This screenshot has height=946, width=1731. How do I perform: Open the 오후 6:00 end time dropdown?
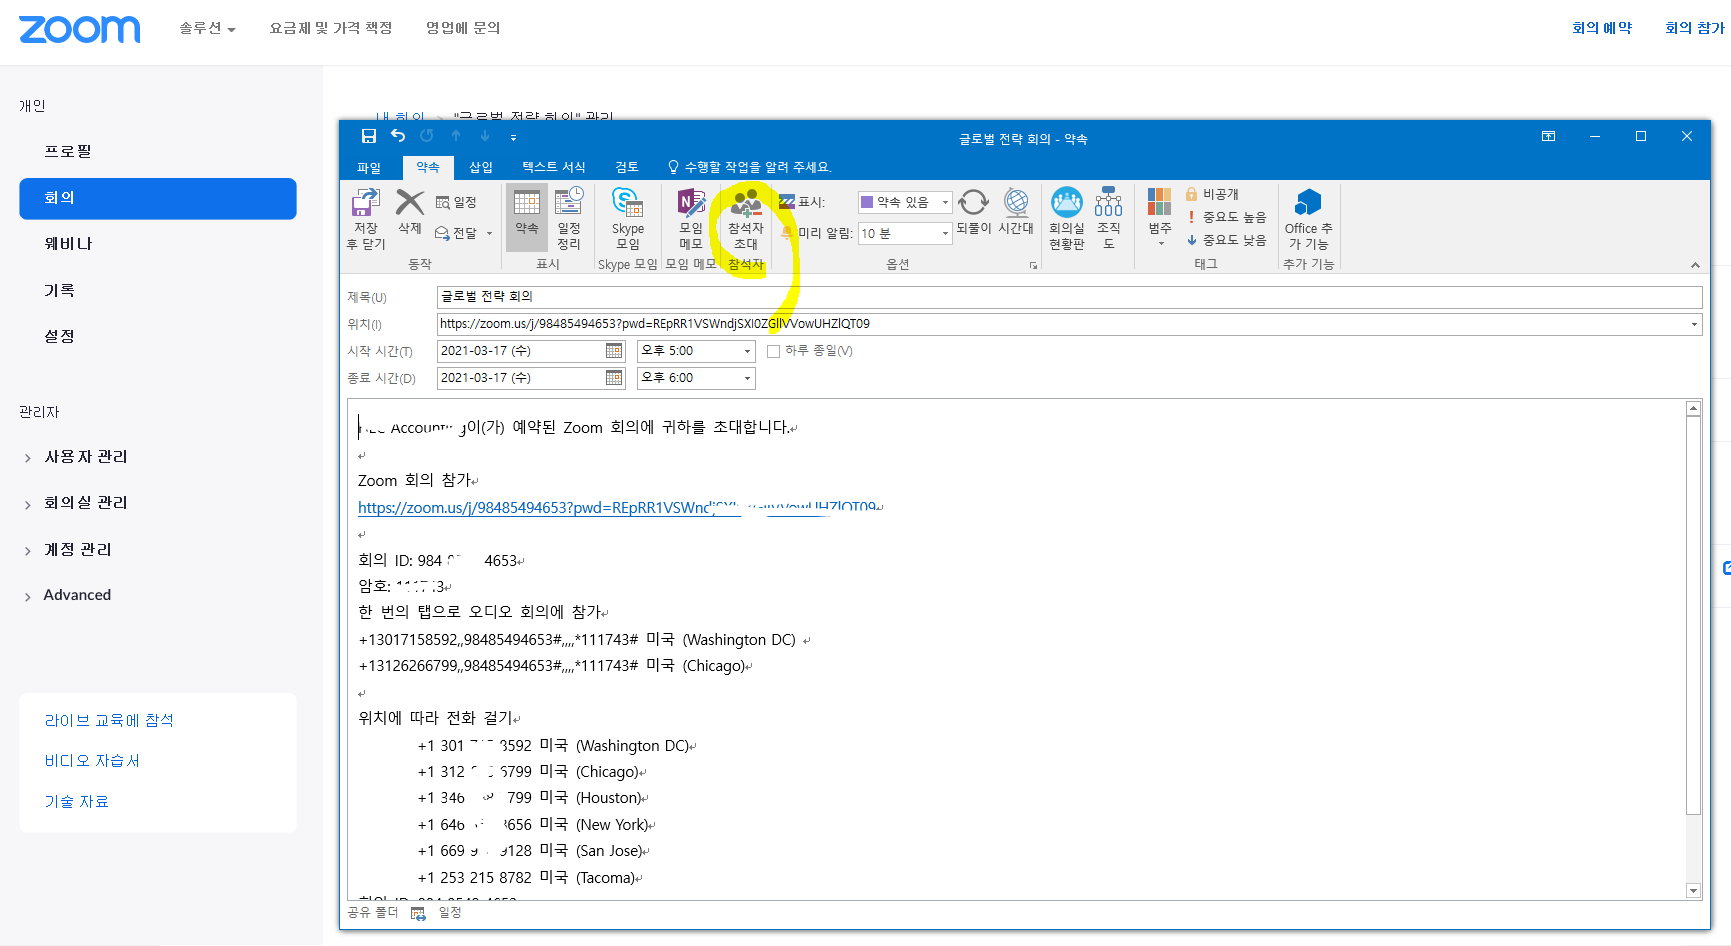747,378
